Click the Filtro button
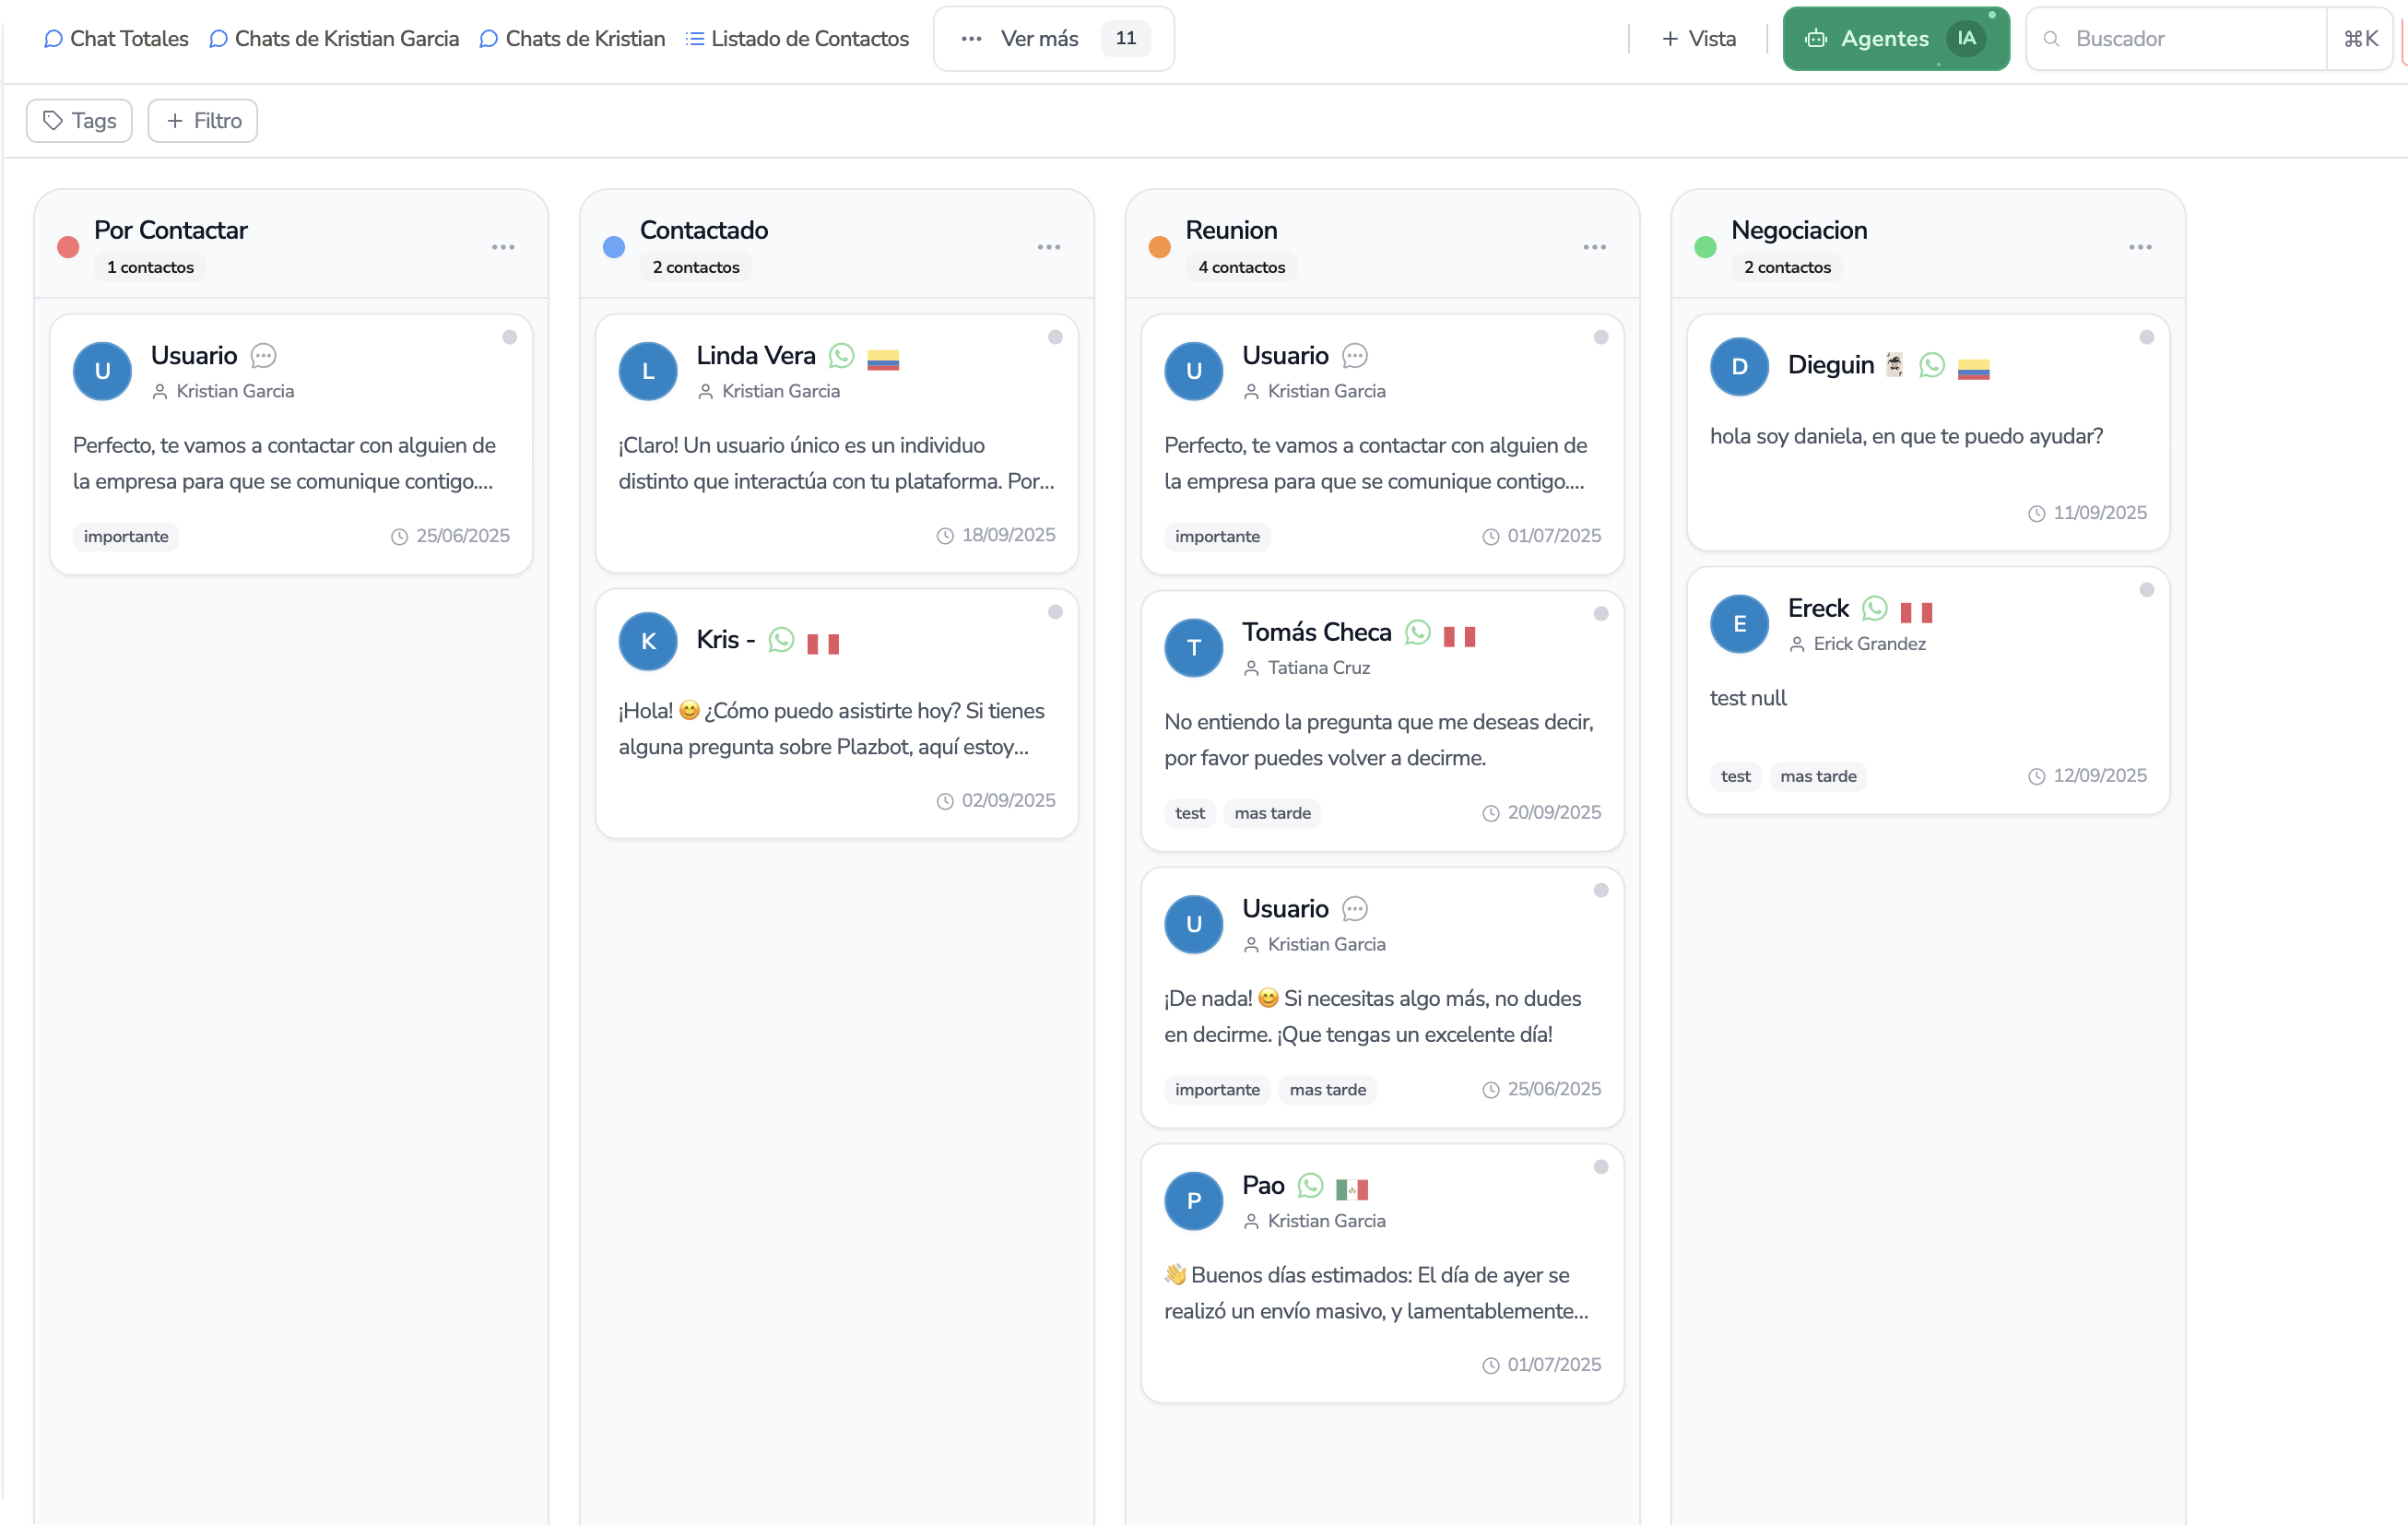 [203, 121]
